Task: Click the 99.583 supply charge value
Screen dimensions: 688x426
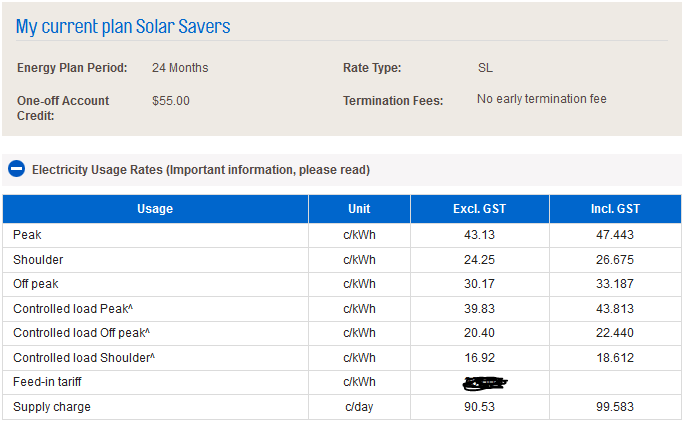Action: tap(615, 407)
